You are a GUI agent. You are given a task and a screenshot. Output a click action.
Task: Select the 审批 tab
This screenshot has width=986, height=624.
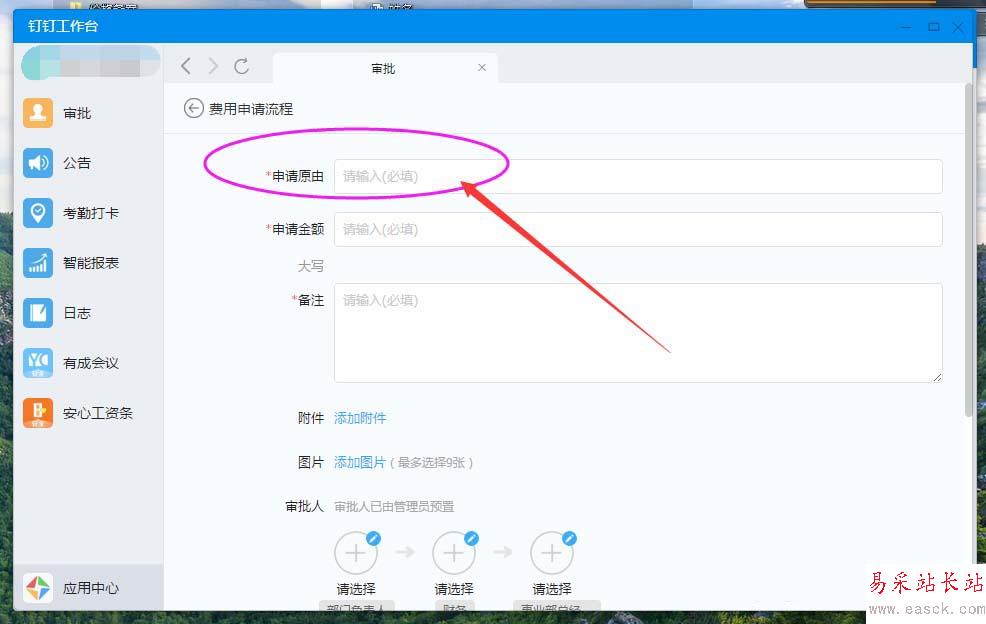tap(384, 68)
